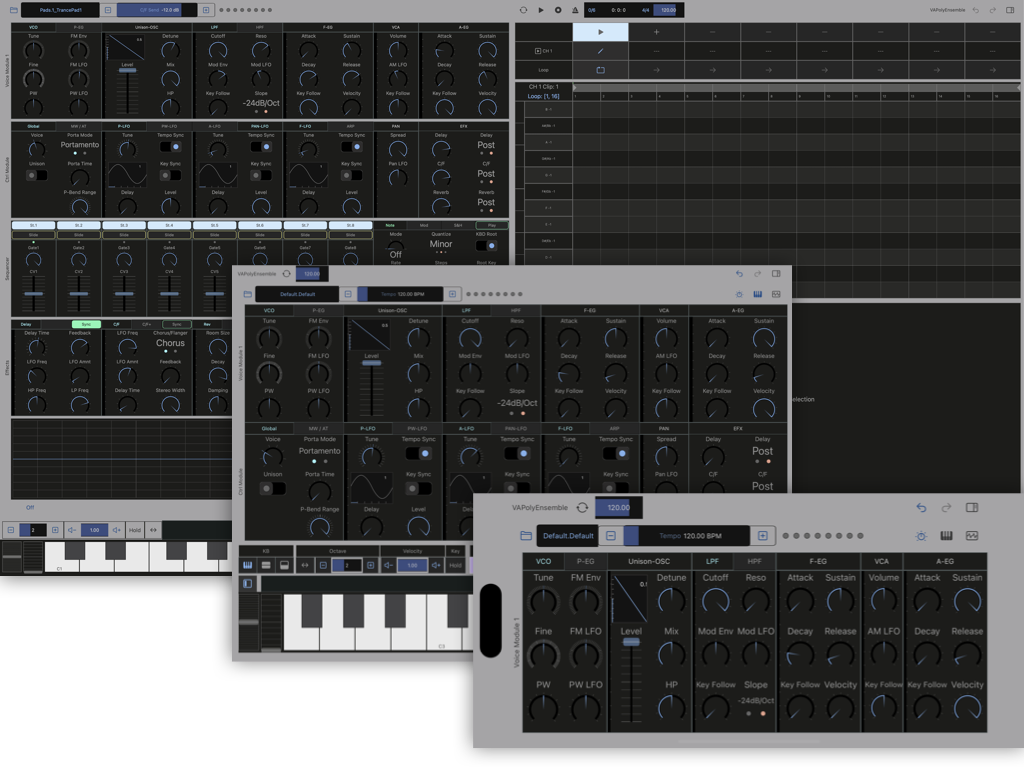Click the CH 1 channel play icon
The image size is (1024, 768).
(537, 51)
